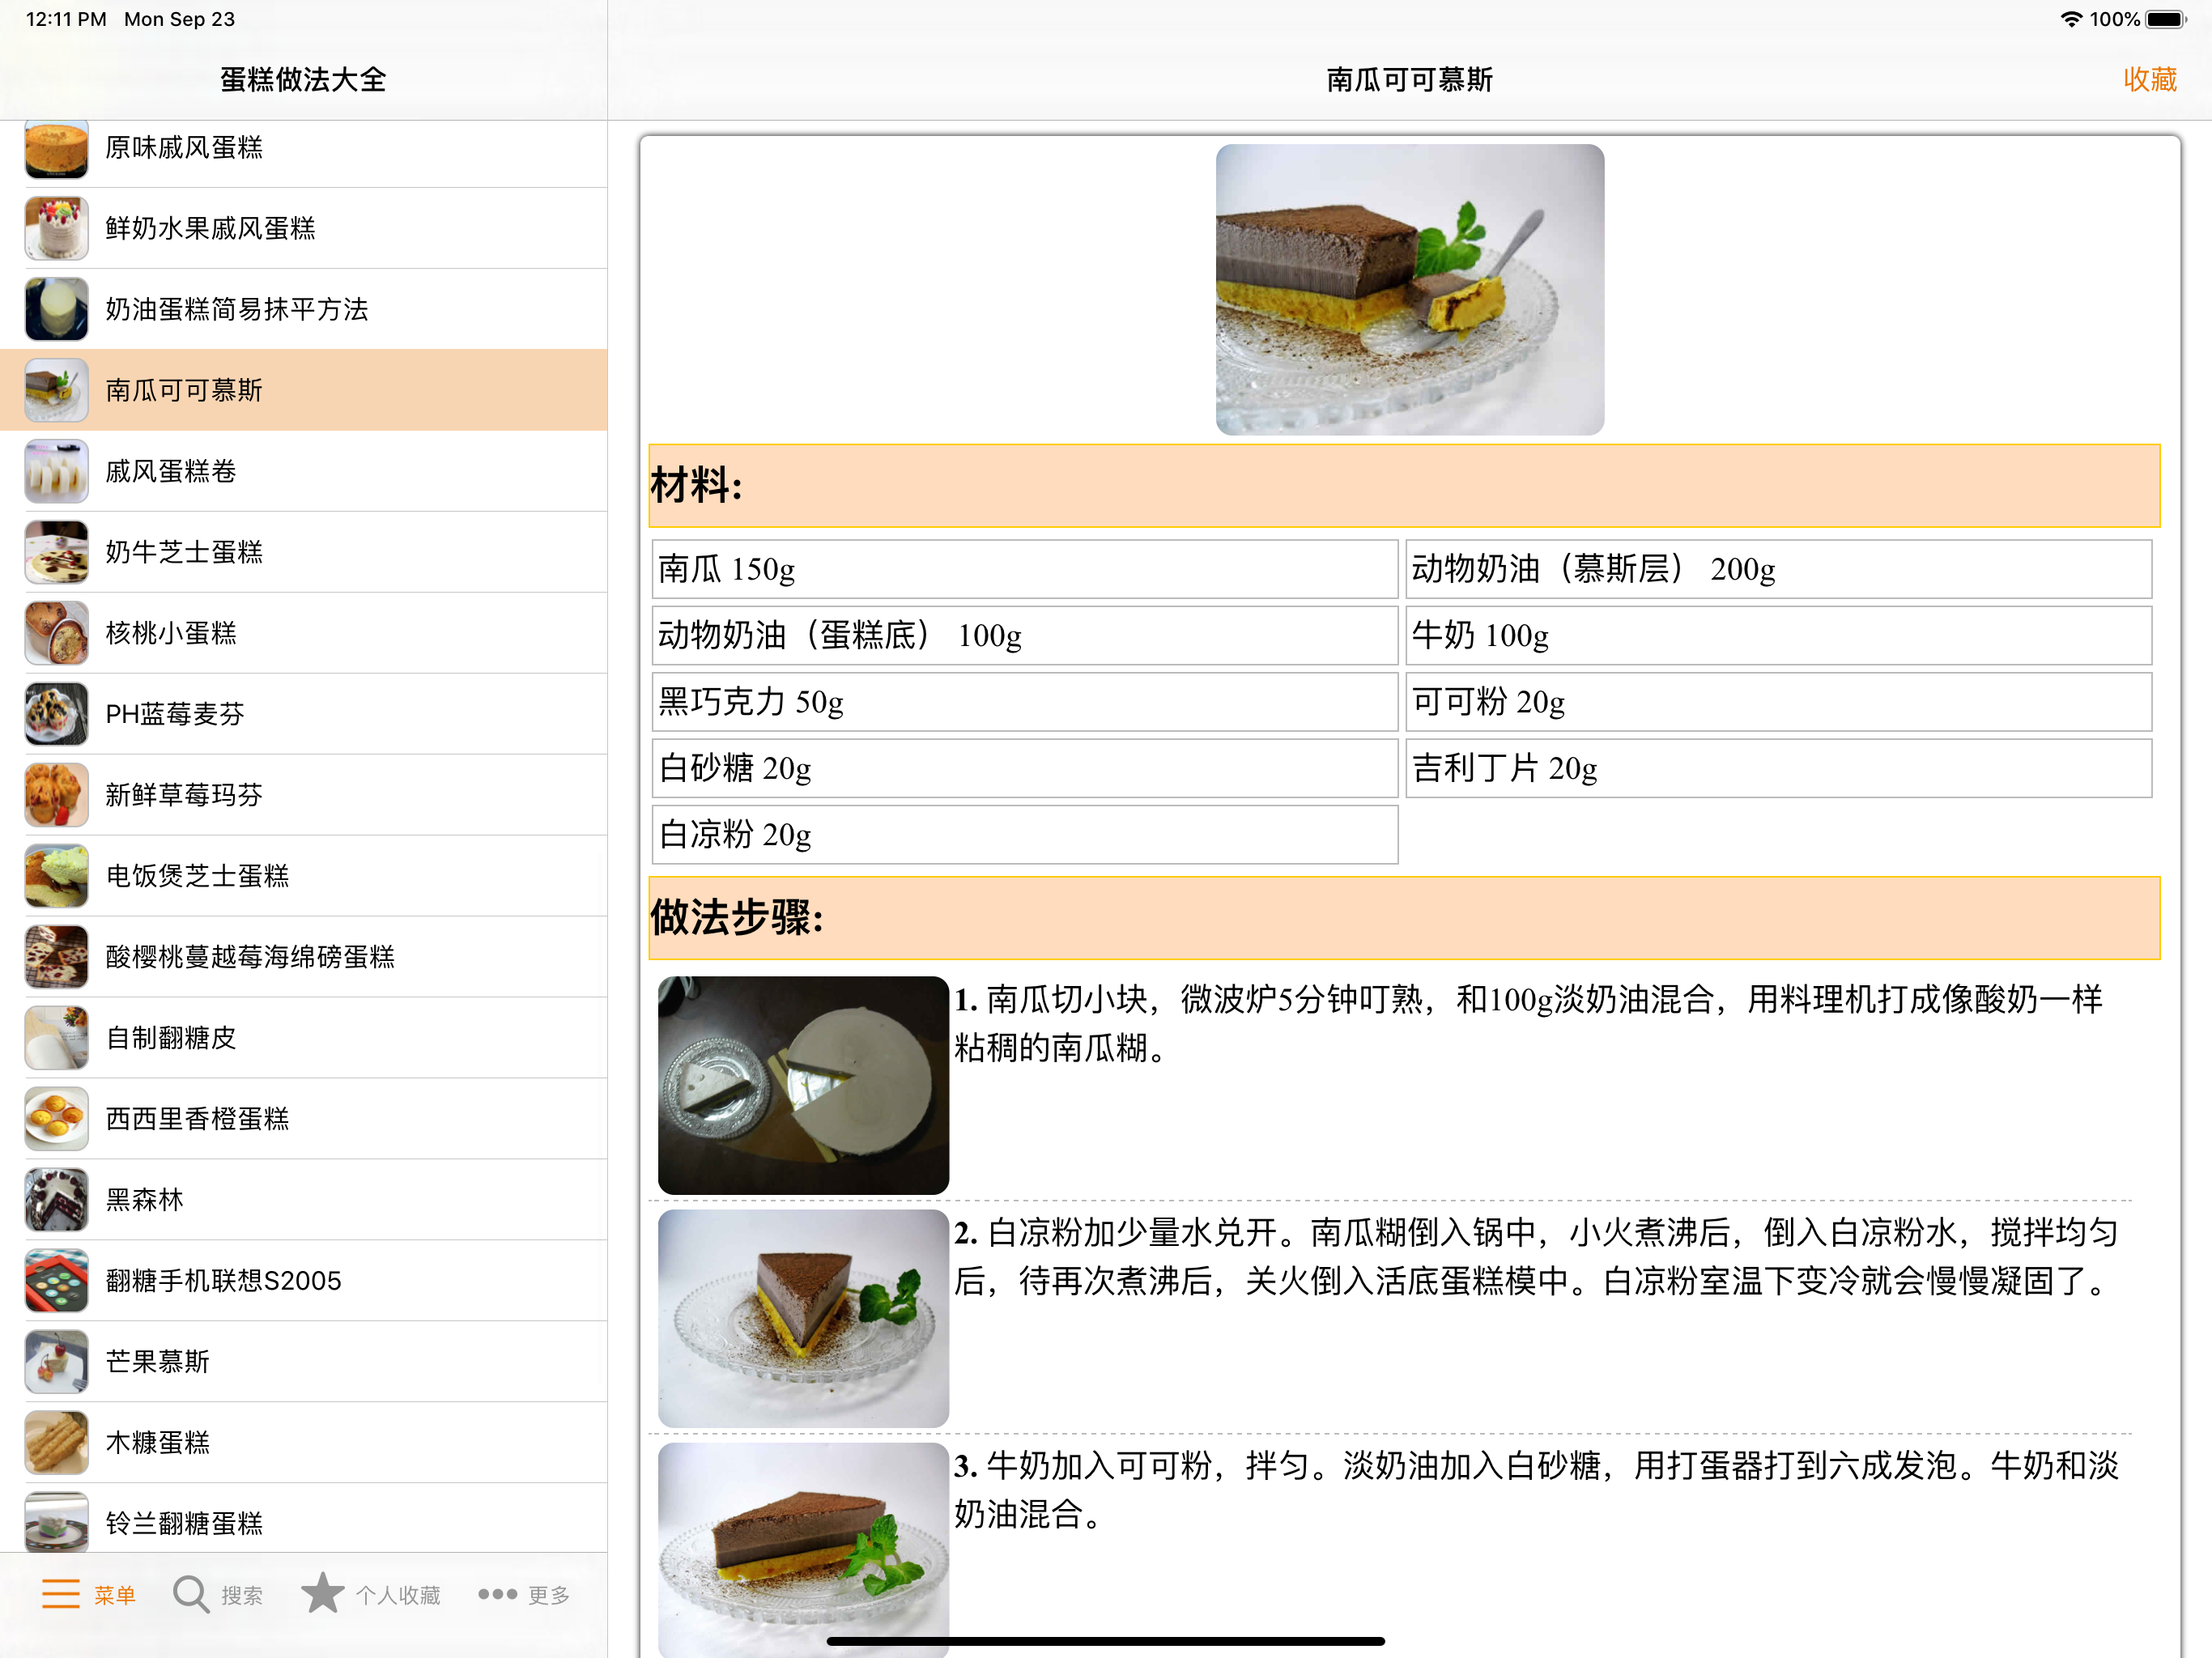Image resolution: width=2212 pixels, height=1658 pixels.
Task: Select highlighted 南瓜可可慕斯 list text
Action: pyautogui.click(x=184, y=390)
